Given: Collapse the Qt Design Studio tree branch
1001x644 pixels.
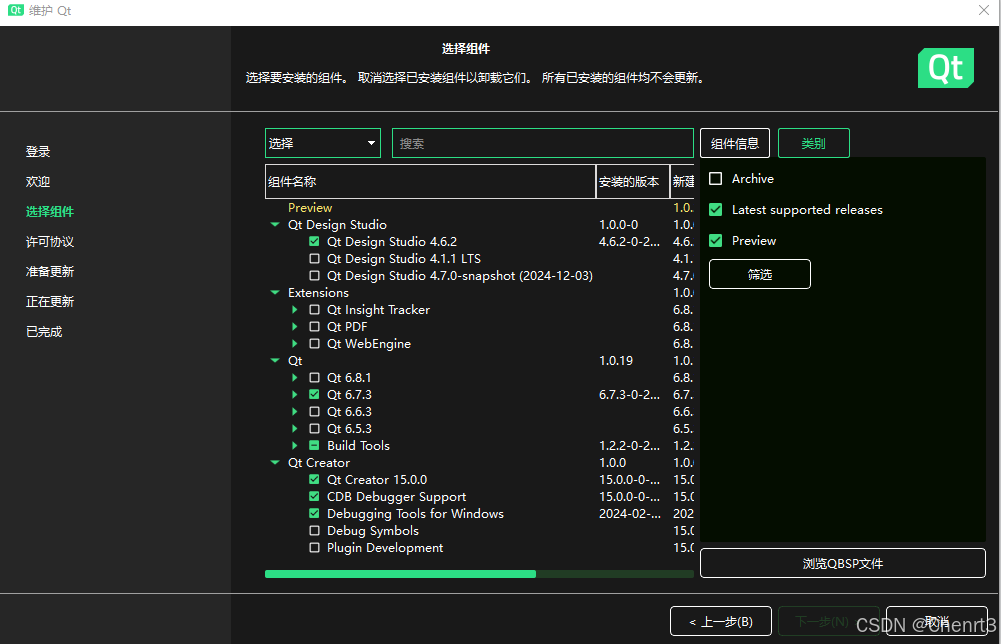Looking at the screenshot, I should tap(275, 224).
